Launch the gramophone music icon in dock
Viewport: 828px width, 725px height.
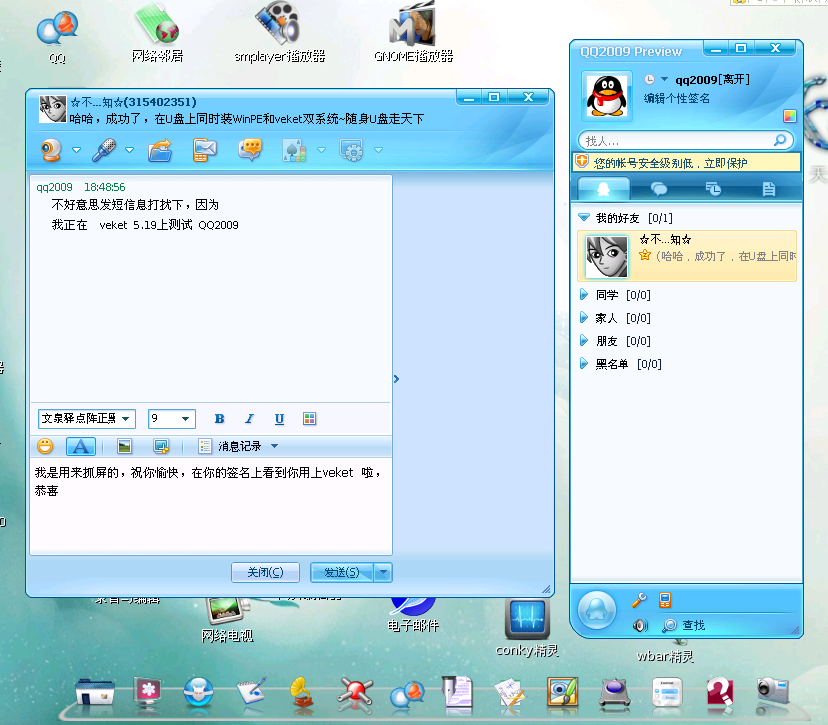(x=304, y=692)
